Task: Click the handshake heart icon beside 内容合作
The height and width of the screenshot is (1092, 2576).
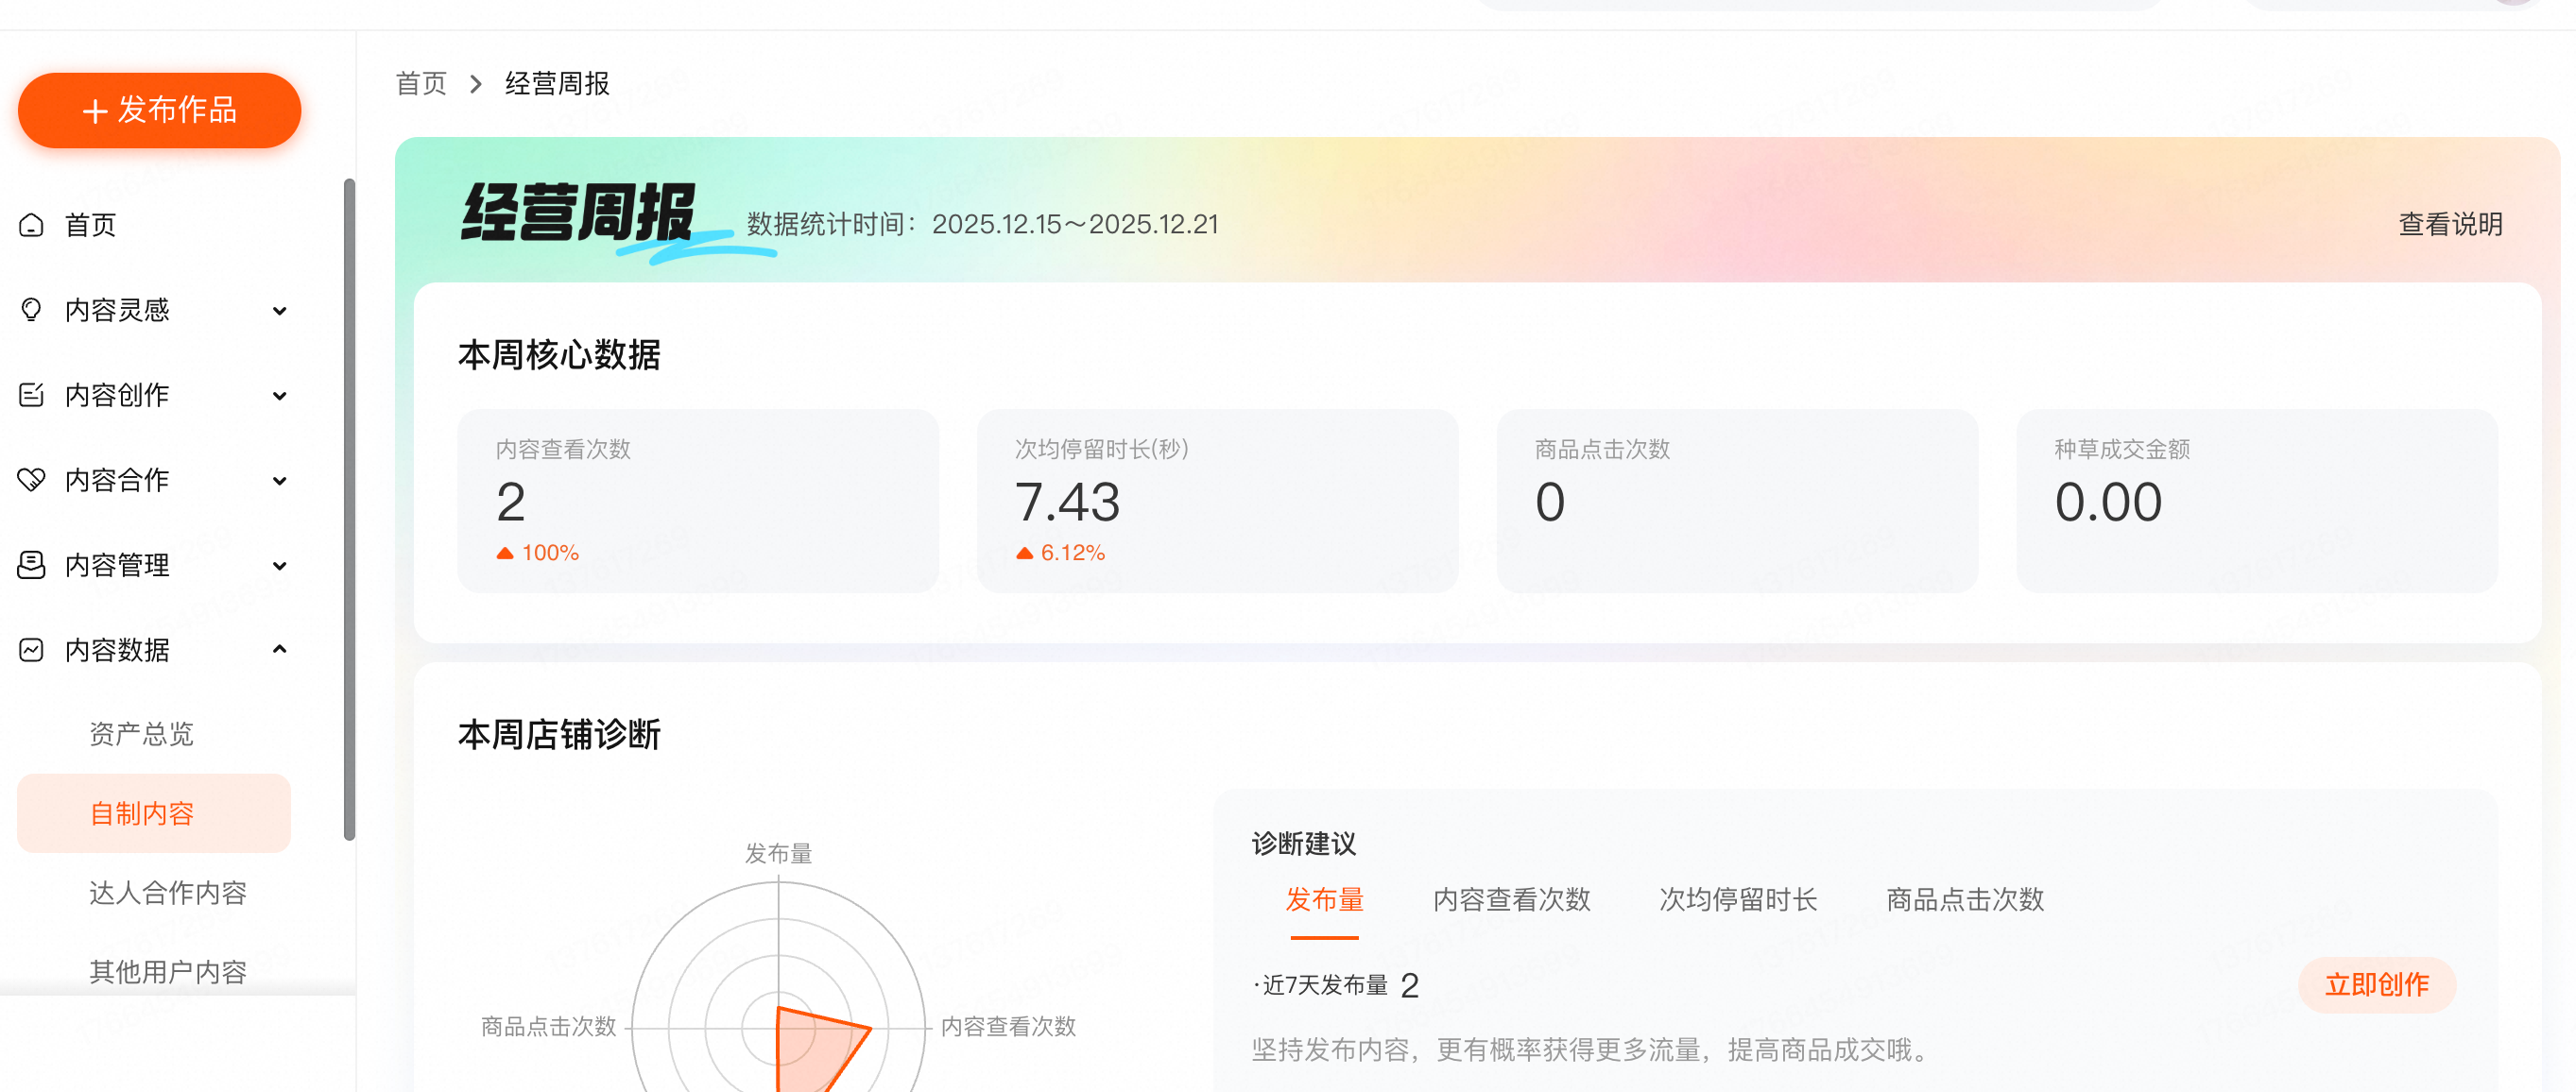Action: [32, 480]
